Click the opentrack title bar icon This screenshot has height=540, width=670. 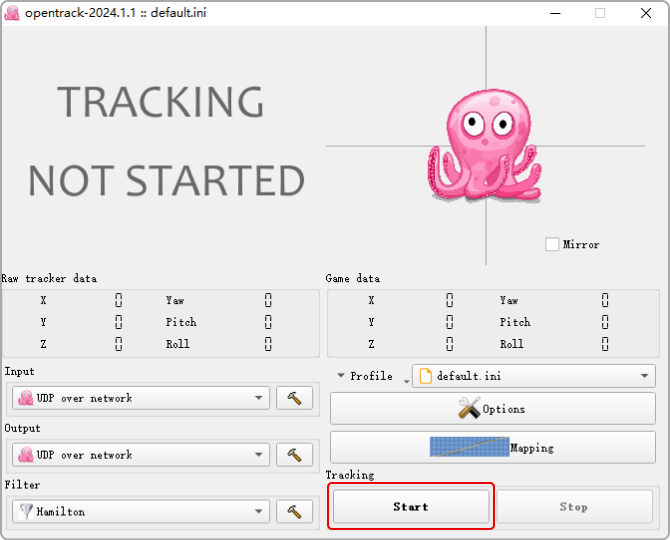(x=12, y=13)
